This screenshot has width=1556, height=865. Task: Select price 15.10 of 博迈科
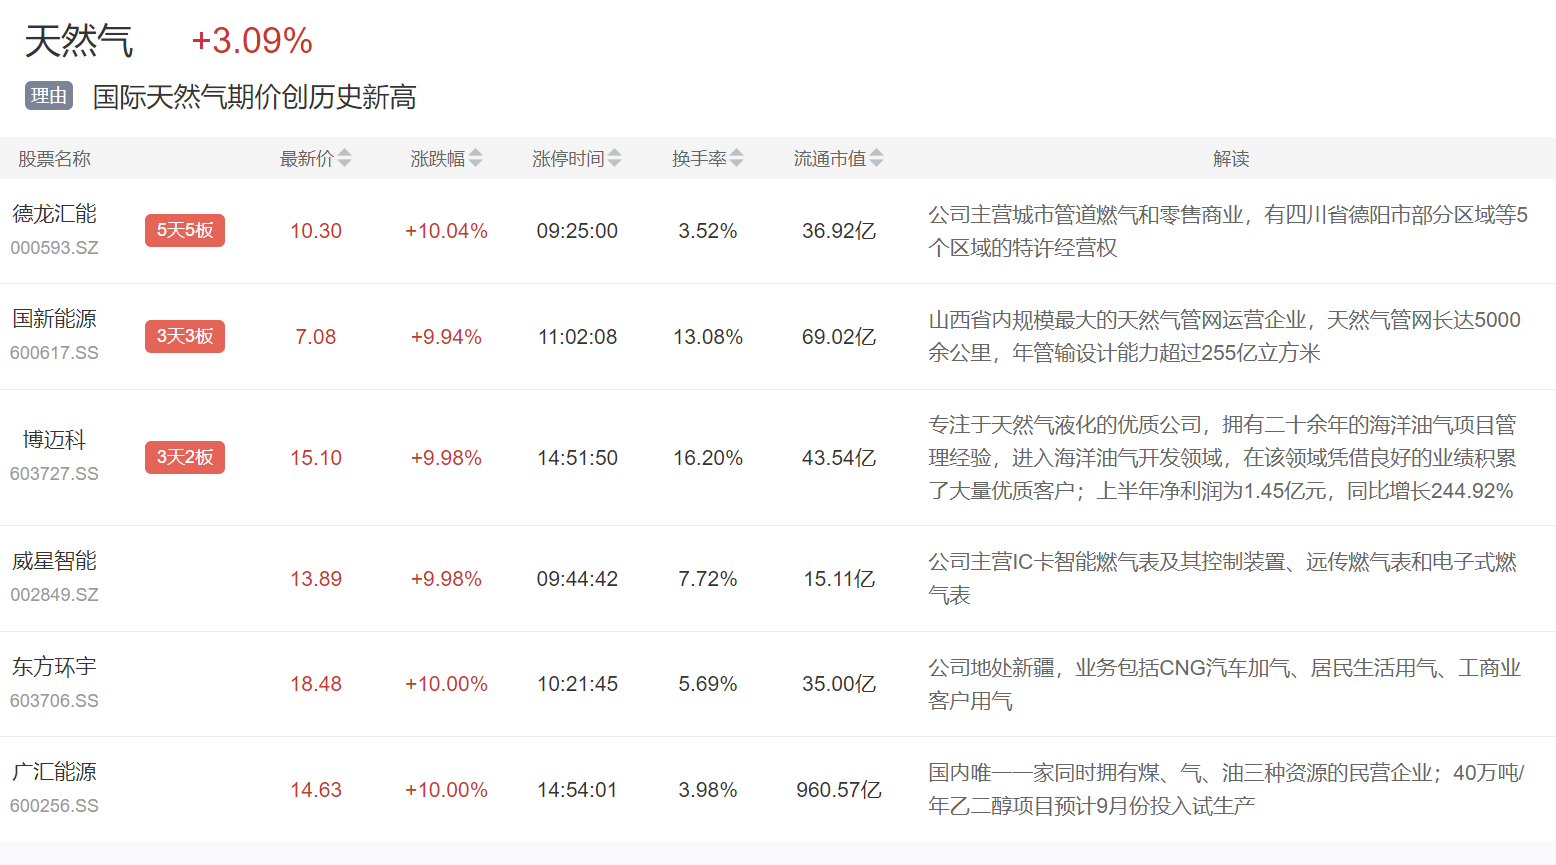click(316, 458)
